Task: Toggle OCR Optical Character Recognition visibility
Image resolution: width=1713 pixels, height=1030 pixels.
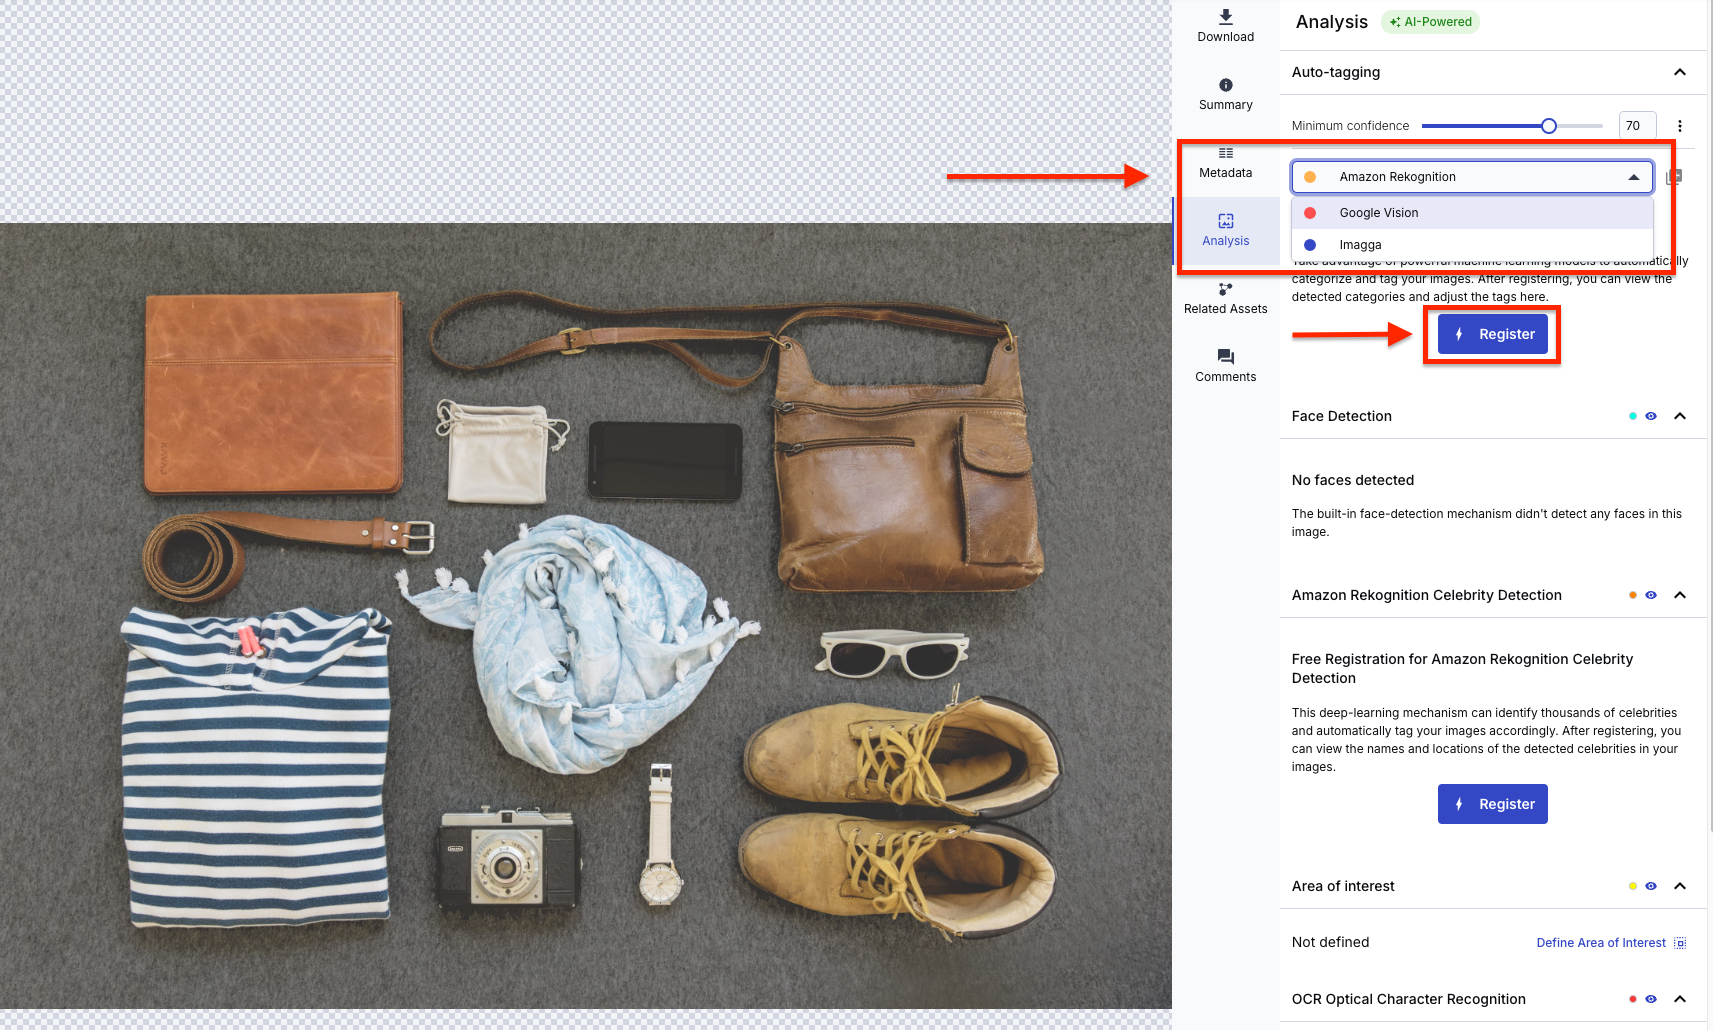Action: pos(1651,999)
